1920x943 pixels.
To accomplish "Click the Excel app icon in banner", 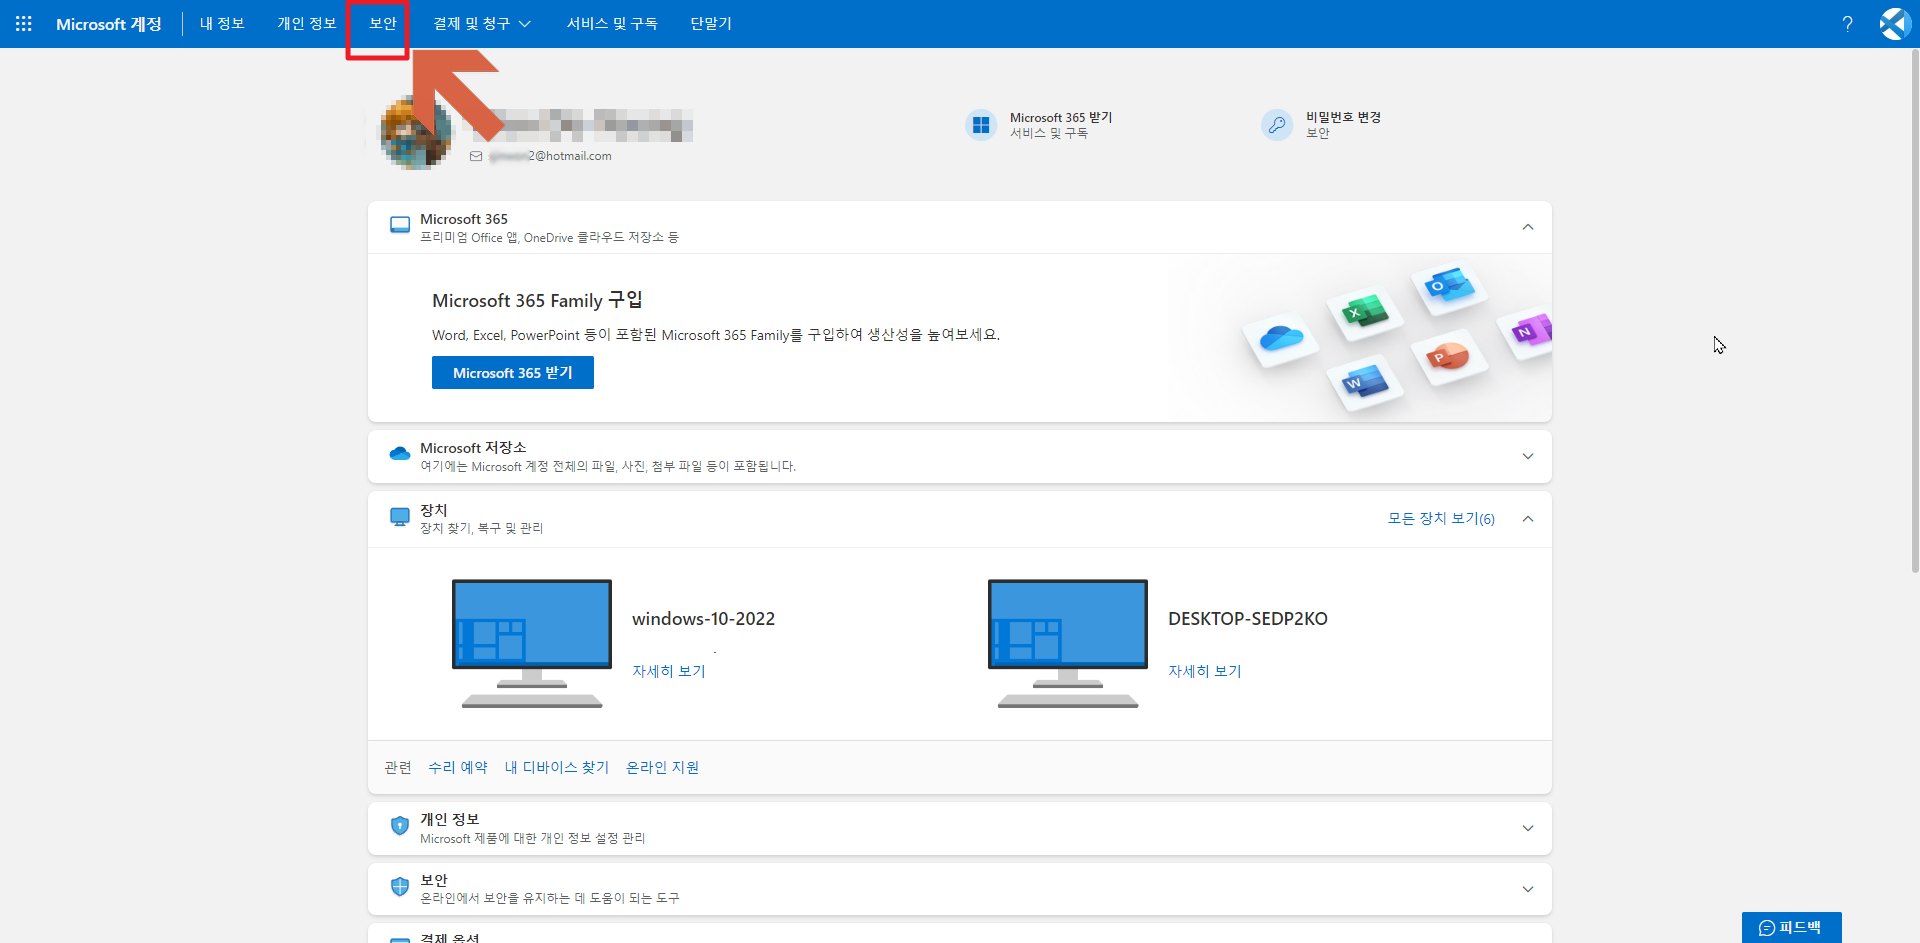I will click(x=1365, y=312).
